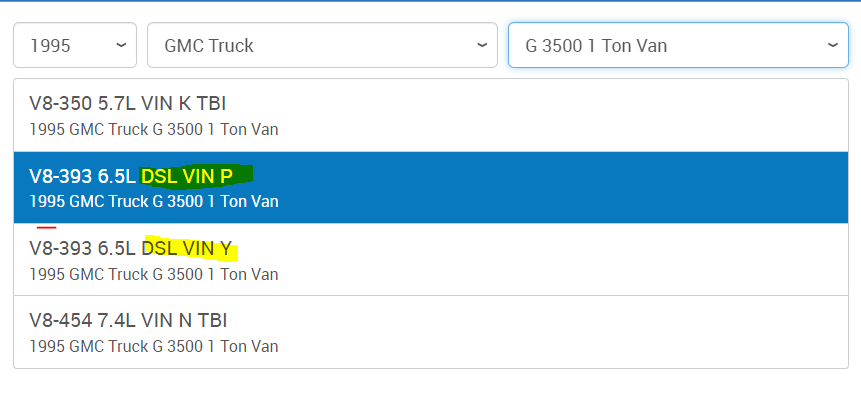Expand the G 3500 1 Ton Van model dropdown

pos(678,45)
